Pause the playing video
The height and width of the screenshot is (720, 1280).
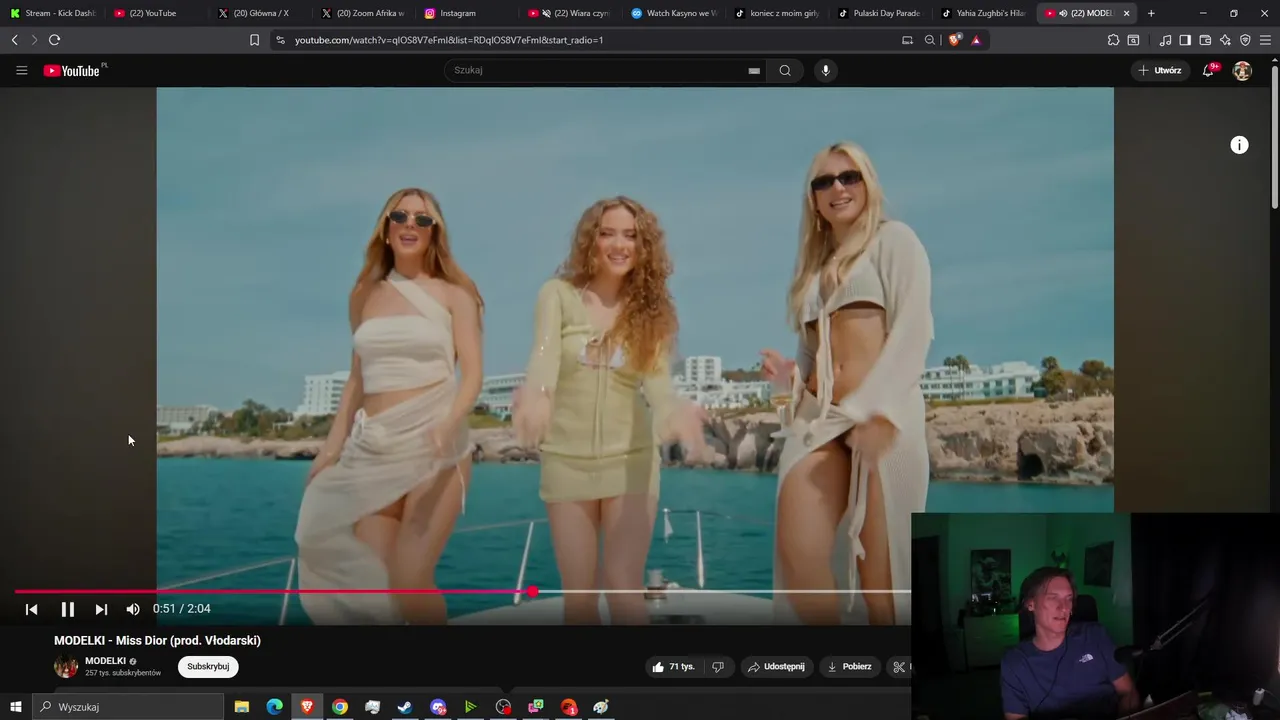point(67,609)
